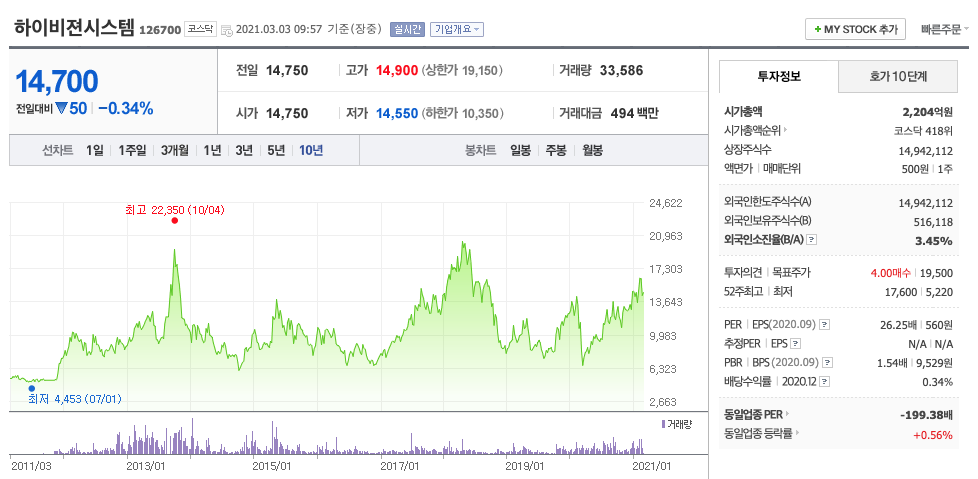Click the 코스닥 418위 rank value
The width and height of the screenshot is (978, 479).
point(923,131)
